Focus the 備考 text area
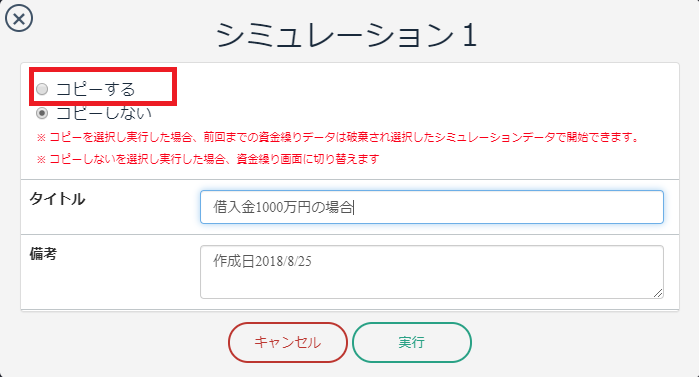The height and width of the screenshot is (377, 699). (432, 272)
